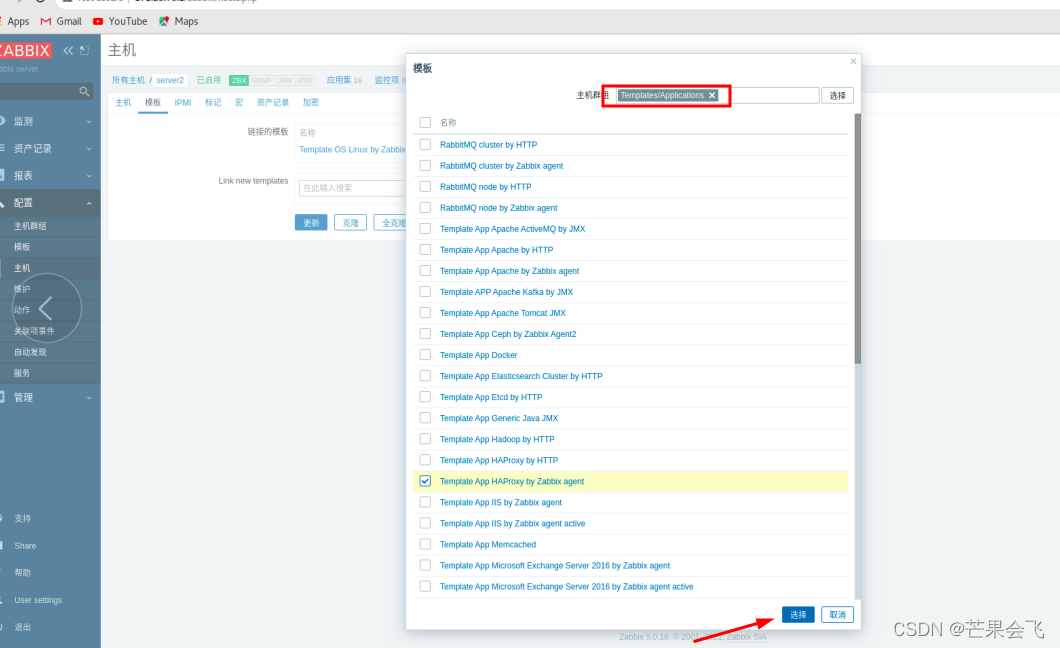Viewport: 1060px width, 648px height.
Task: Click the magnifier icon in the sidebar search
Action: 84,91
